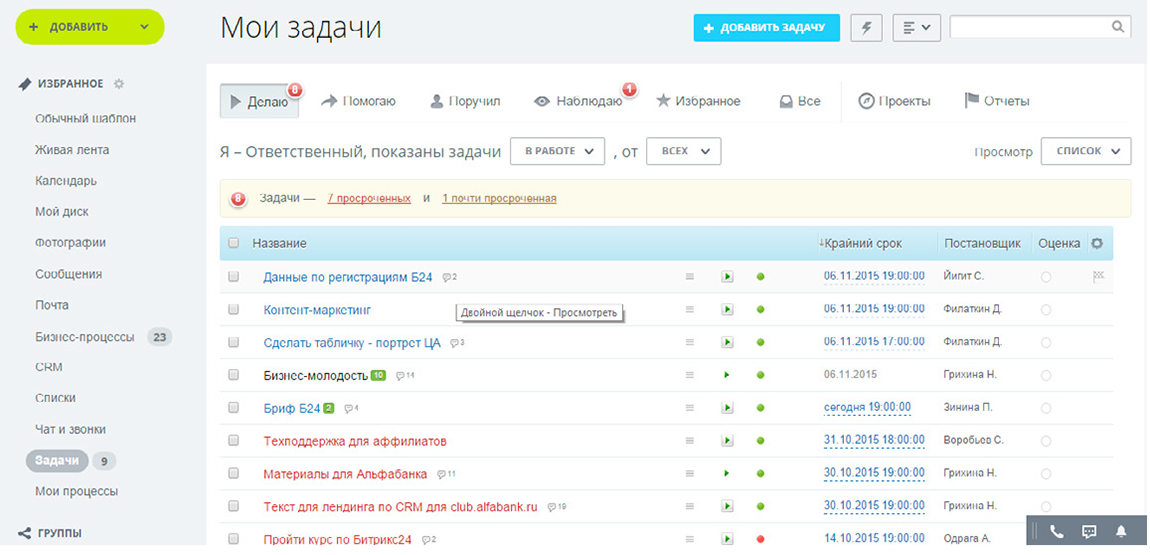Open the В РАБОТЕ status dropdown
1150x555 pixels.
(557, 151)
